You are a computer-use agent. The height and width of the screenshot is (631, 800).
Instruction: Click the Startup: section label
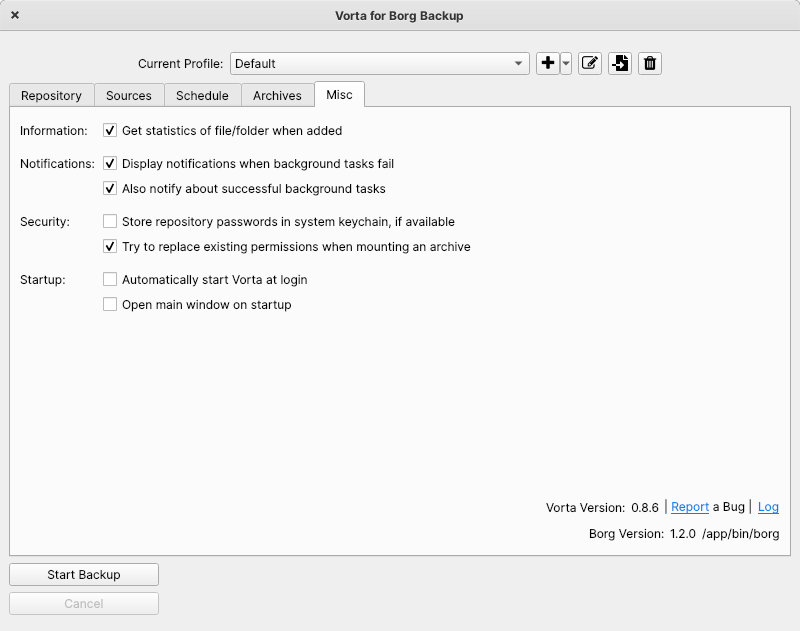(x=43, y=280)
